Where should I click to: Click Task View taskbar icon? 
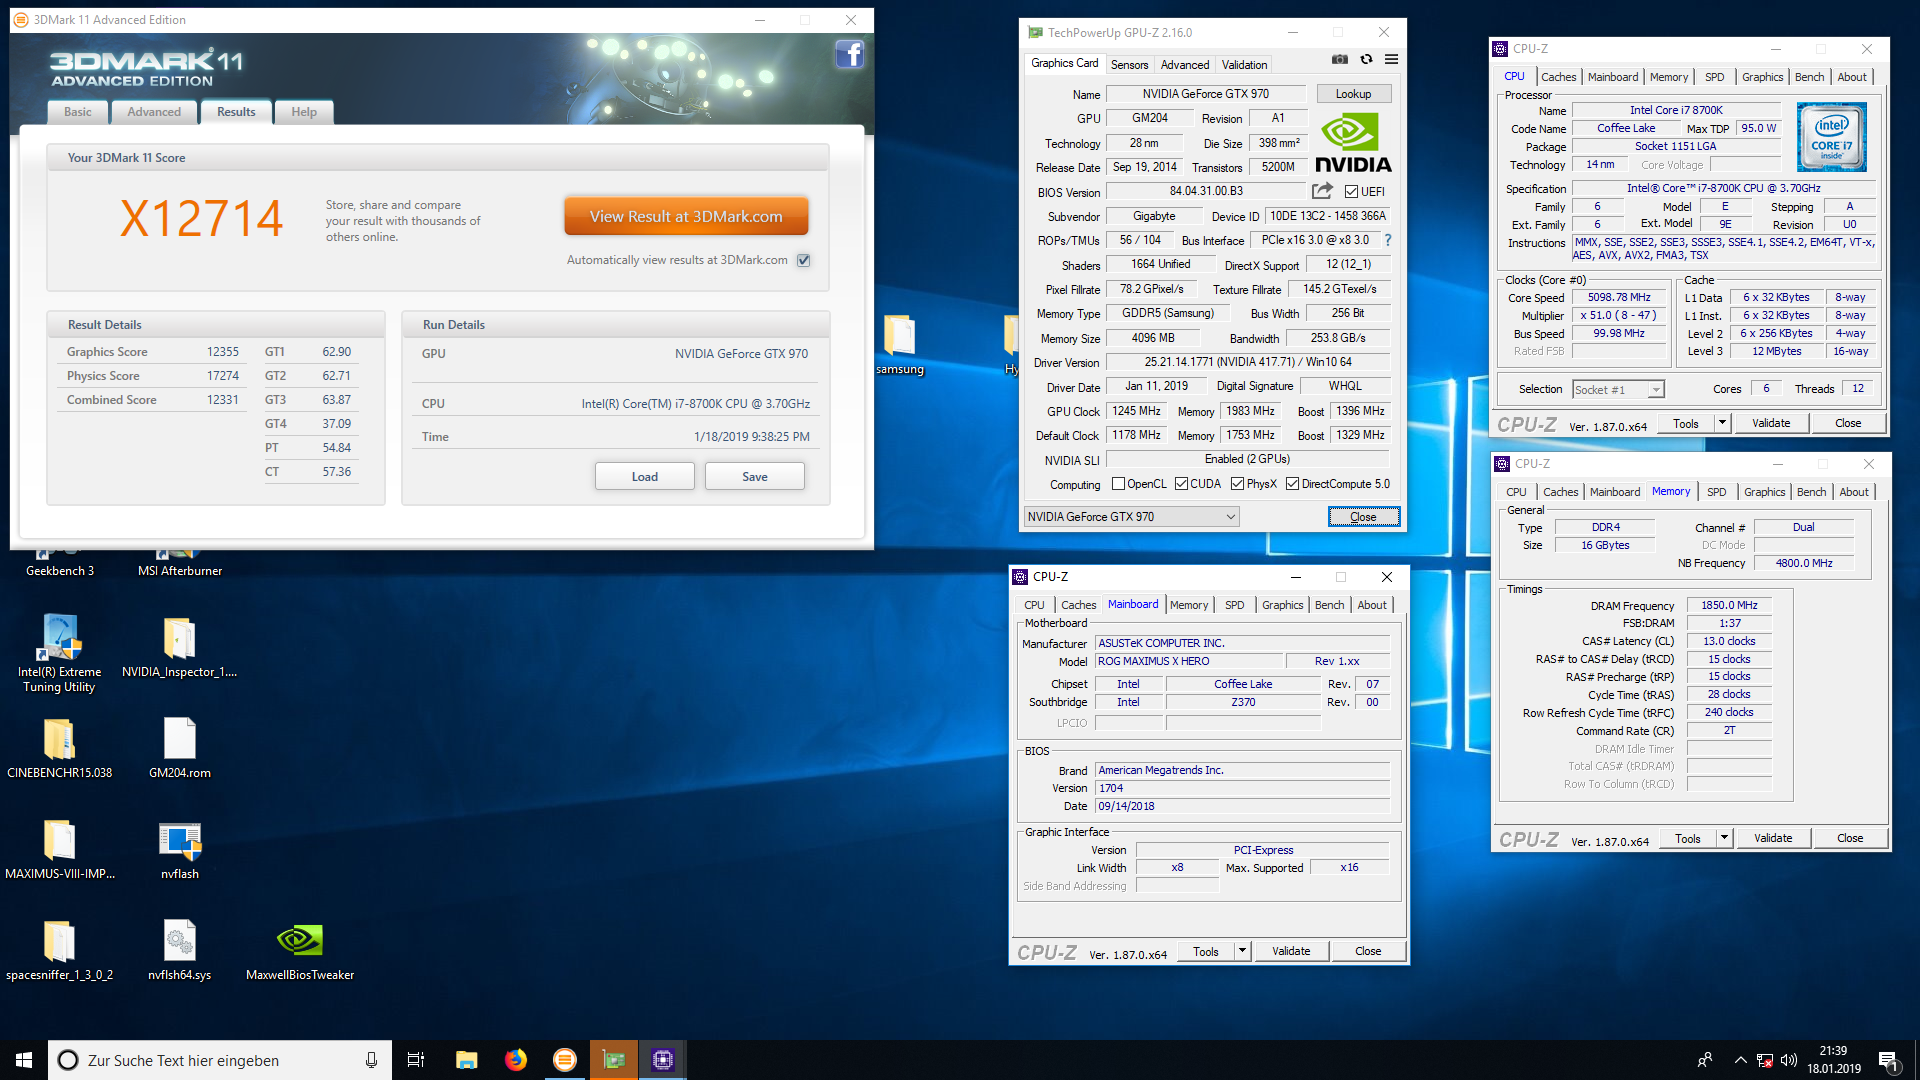416,1060
